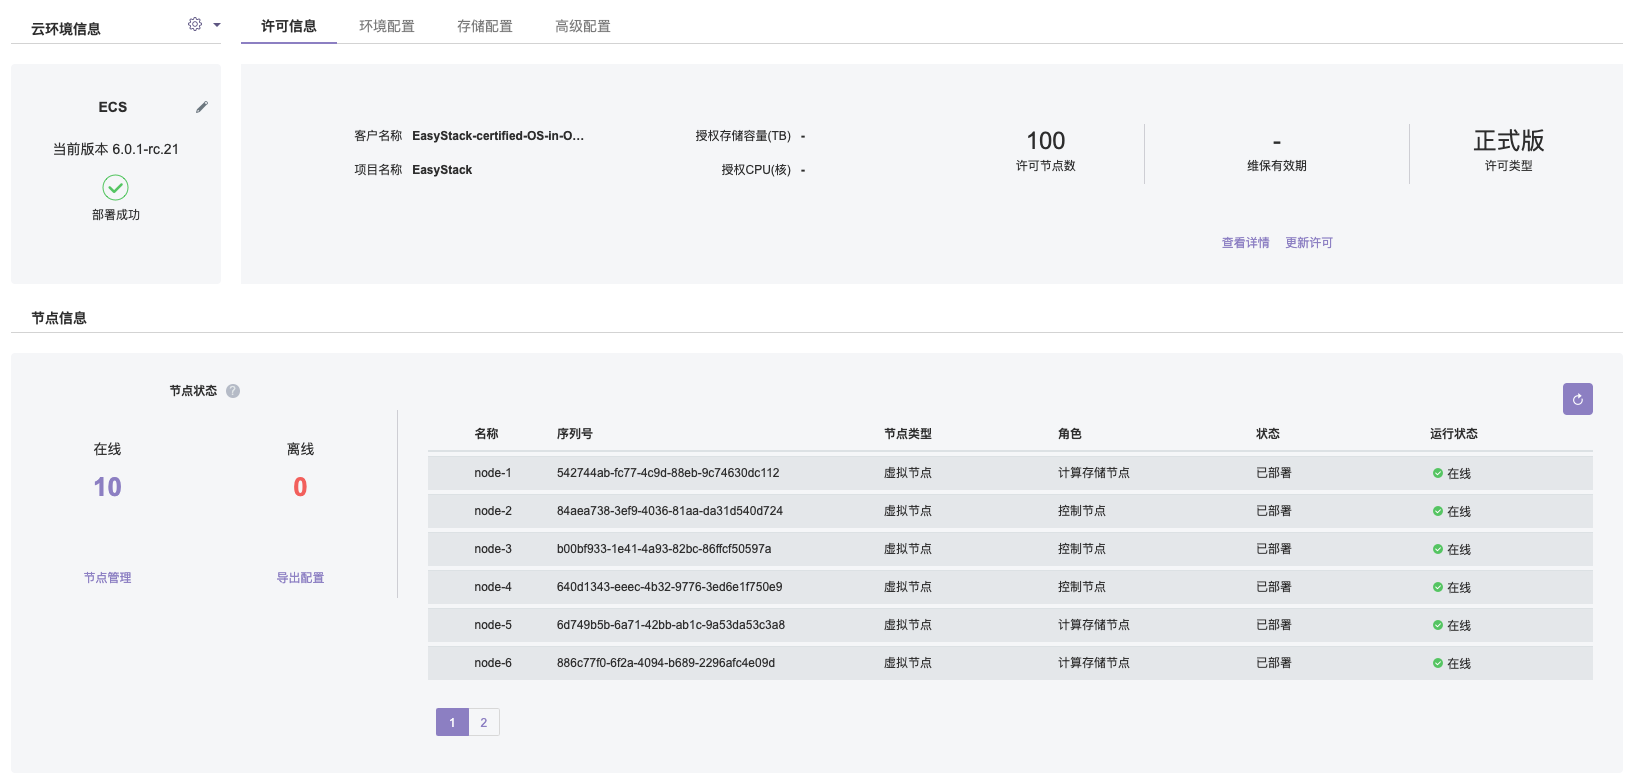
Task: Switch to the 环境配置 tab
Action: [x=387, y=26]
